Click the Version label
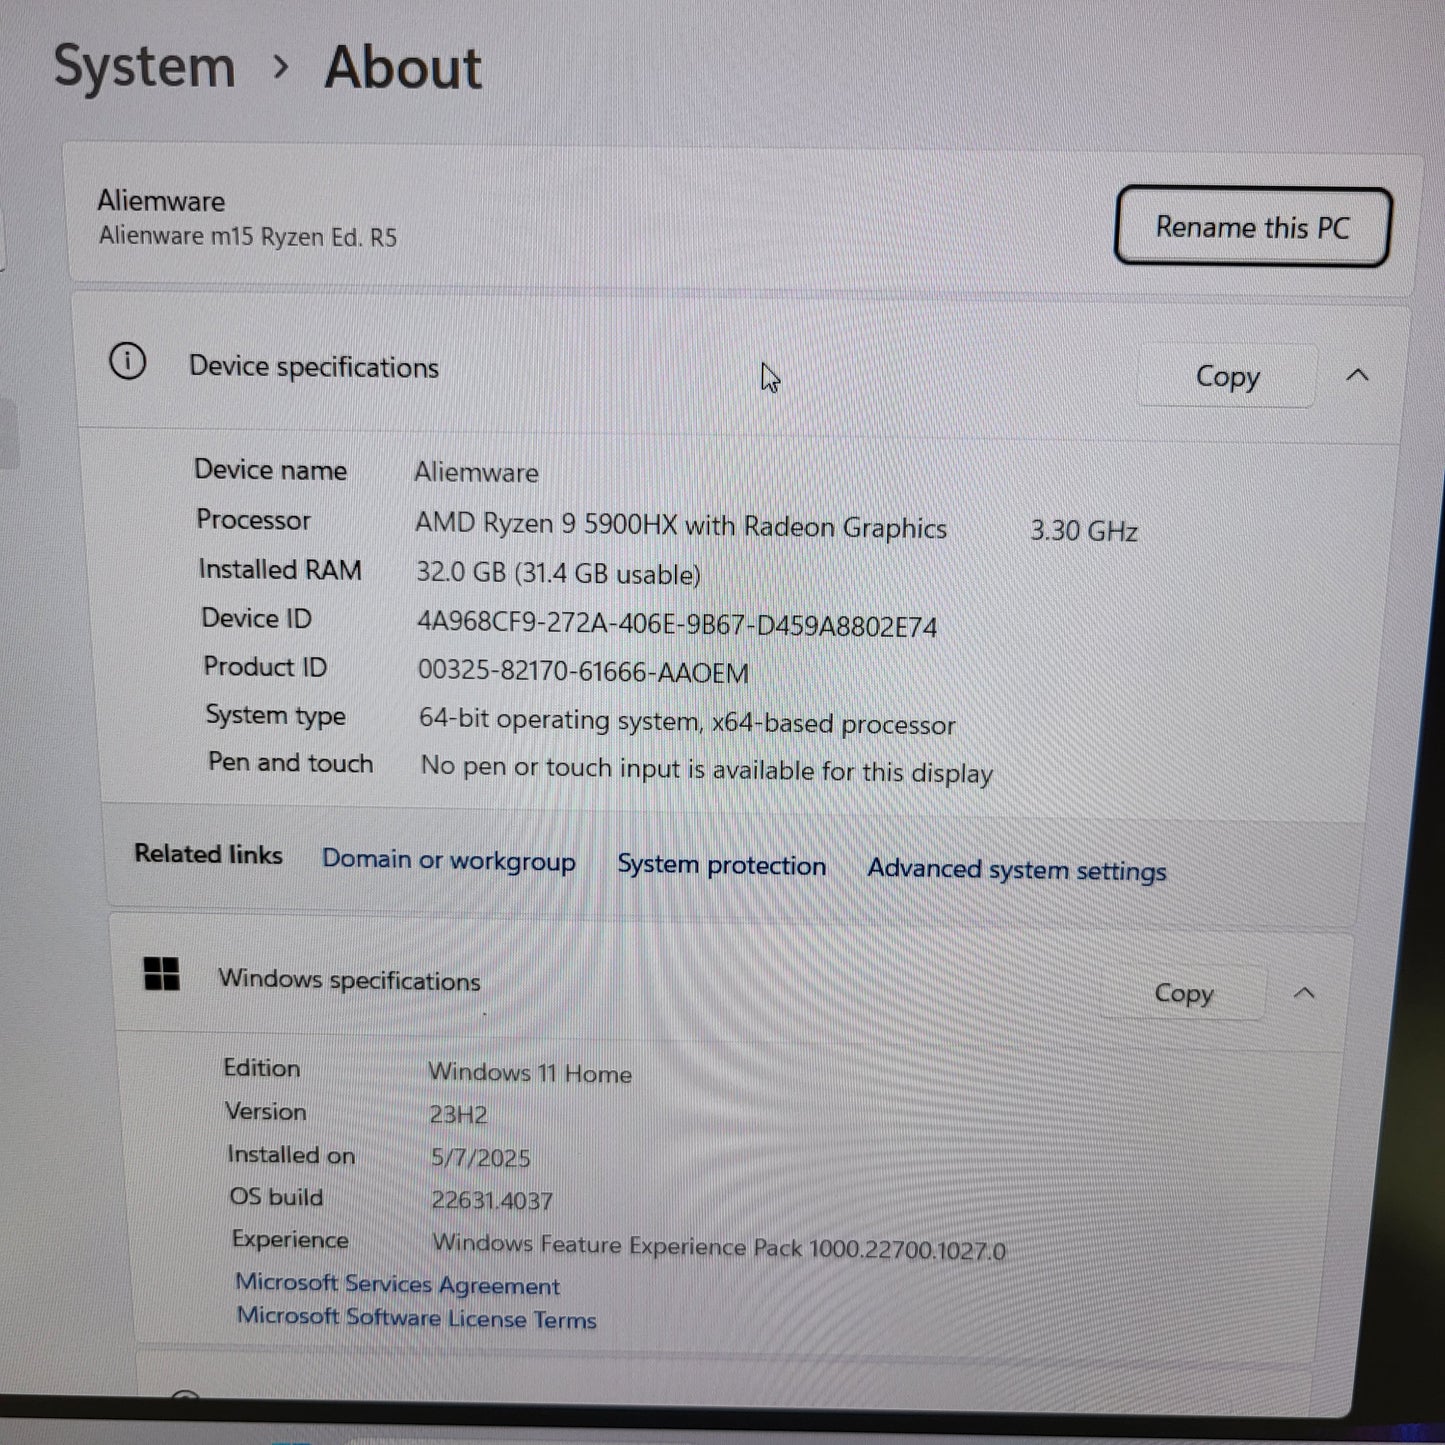 pyautogui.click(x=265, y=1111)
